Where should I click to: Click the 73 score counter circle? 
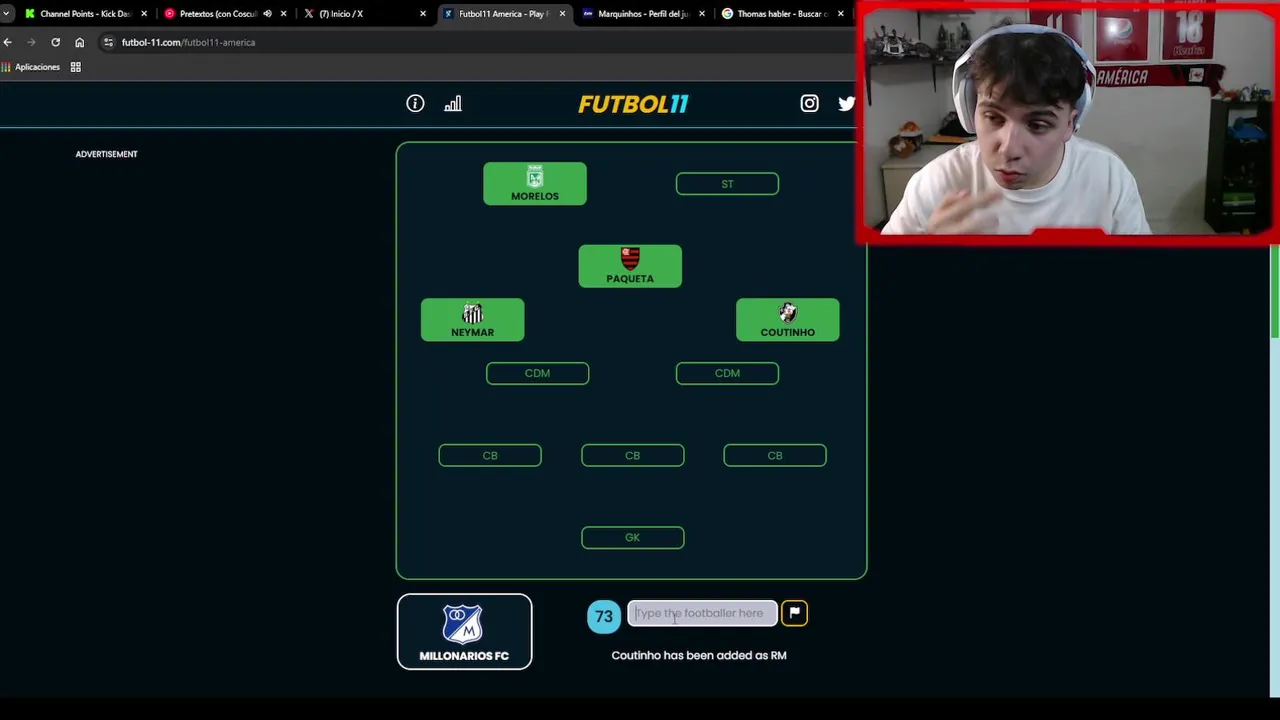click(604, 616)
